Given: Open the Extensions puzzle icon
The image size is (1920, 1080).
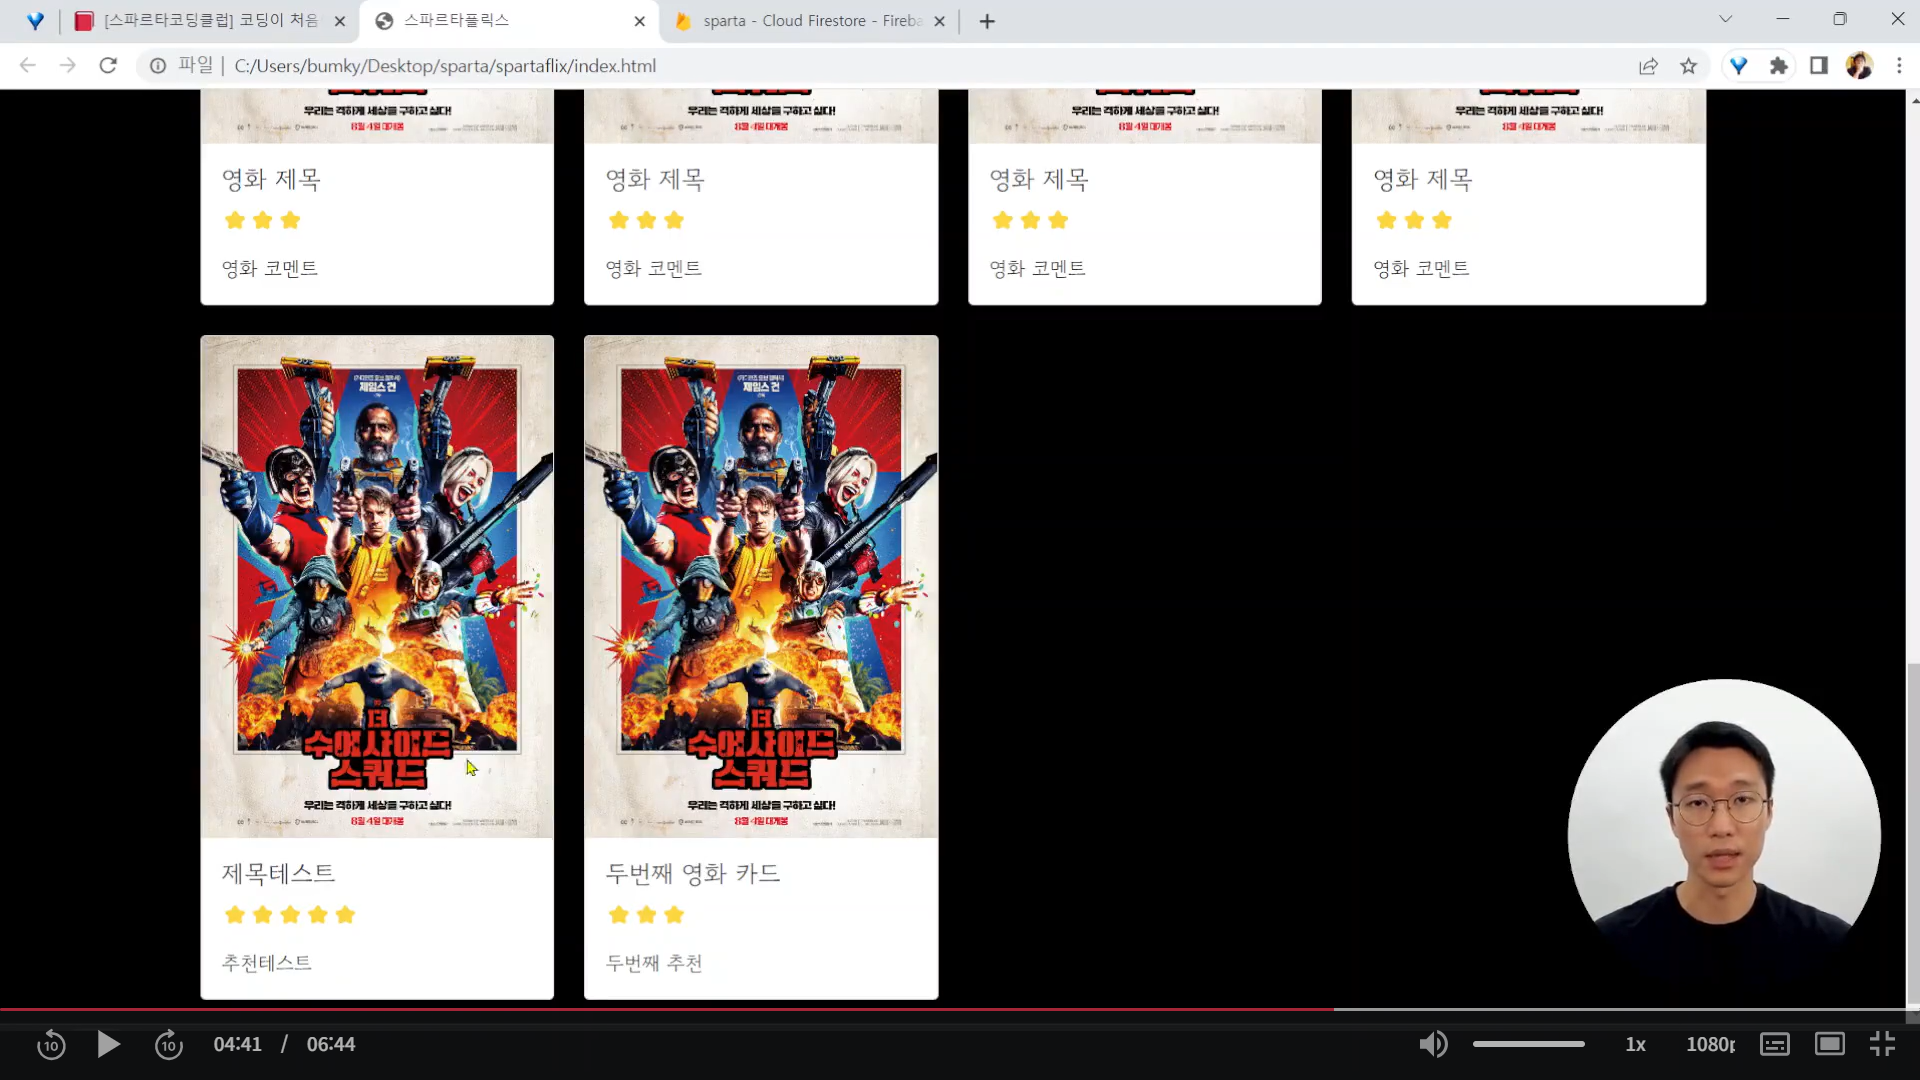Looking at the screenshot, I should pyautogui.click(x=1778, y=66).
